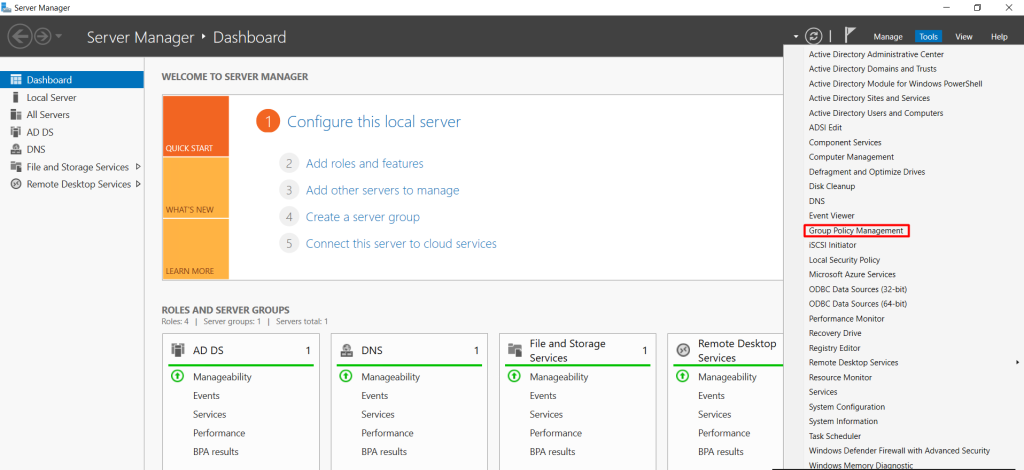
Task: Open the notifications flag icon
Action: point(850,36)
